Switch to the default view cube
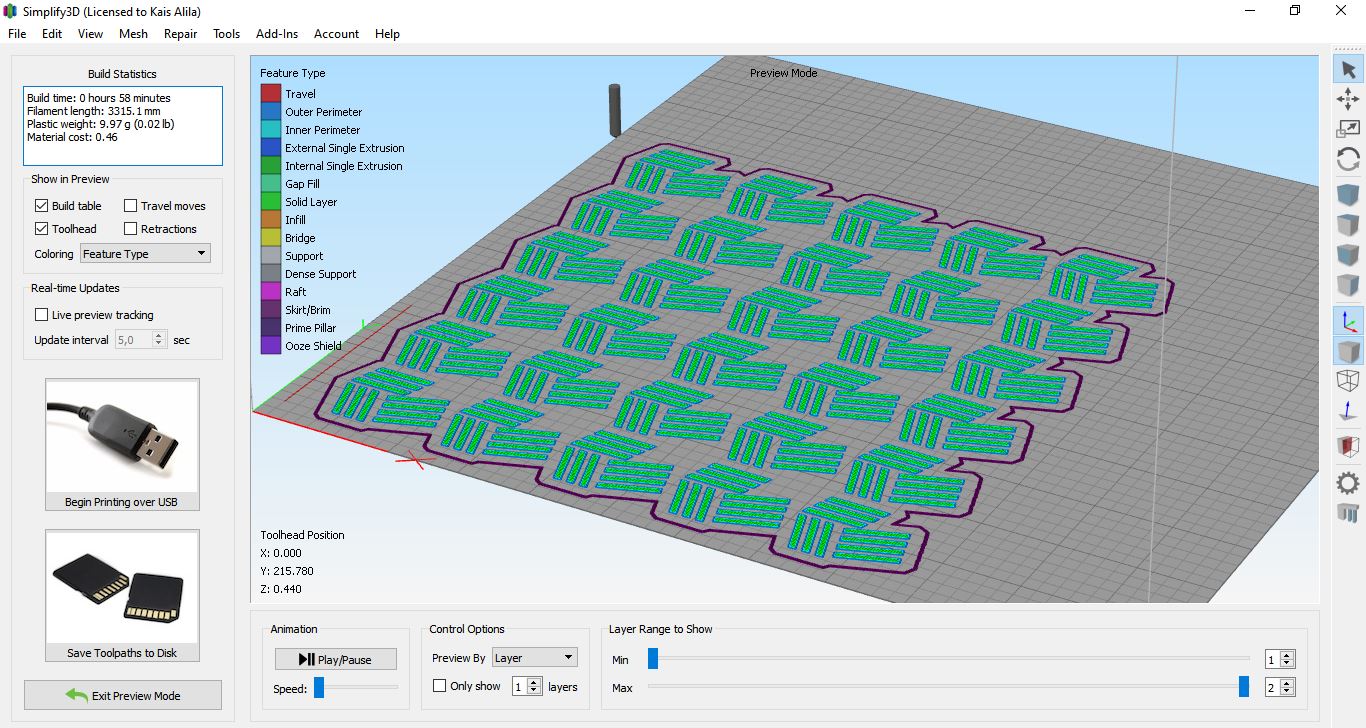The image size is (1366, 728). click(x=1348, y=194)
